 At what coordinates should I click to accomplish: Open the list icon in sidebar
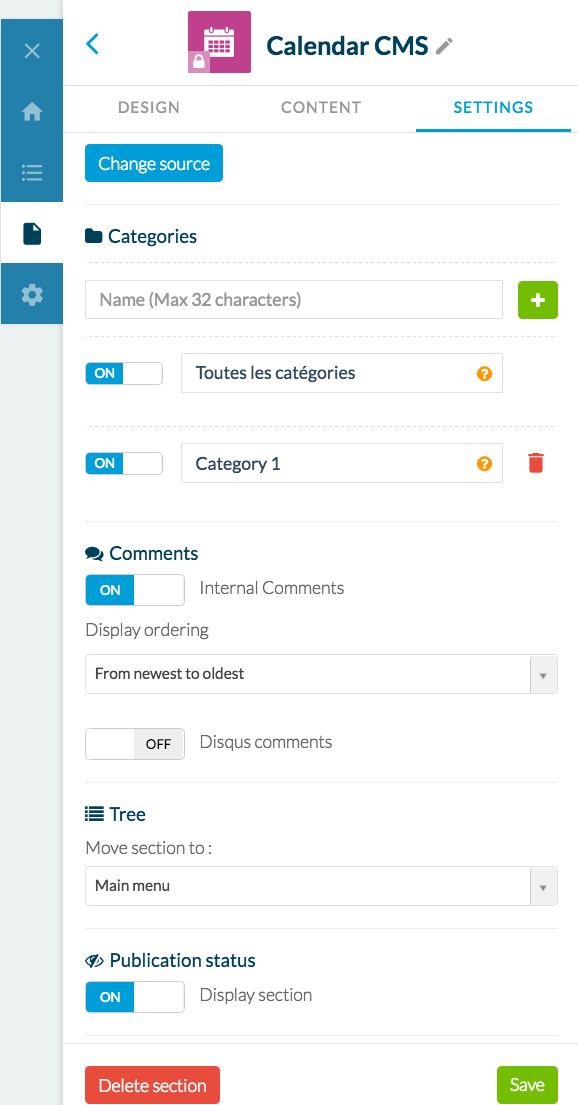point(32,172)
